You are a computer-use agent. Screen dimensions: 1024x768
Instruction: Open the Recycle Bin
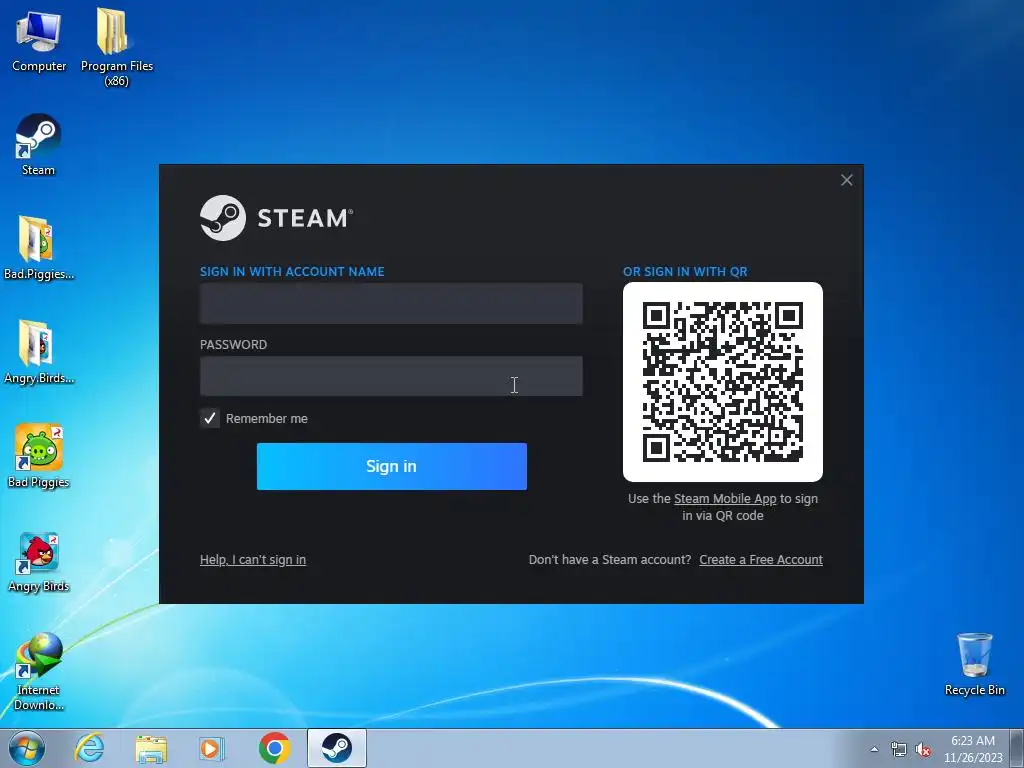(974, 664)
